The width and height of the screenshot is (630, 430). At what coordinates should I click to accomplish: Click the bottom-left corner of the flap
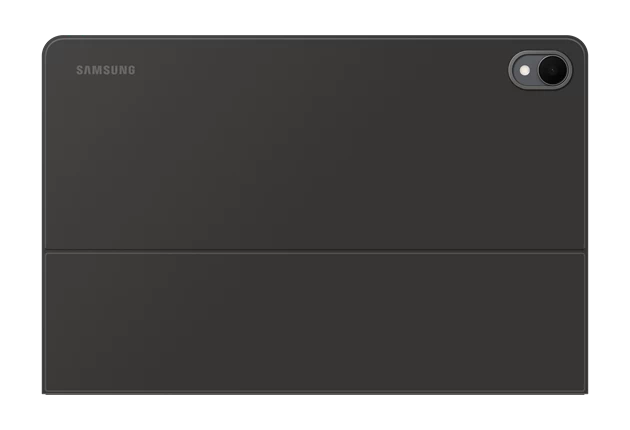click(x=46, y=390)
